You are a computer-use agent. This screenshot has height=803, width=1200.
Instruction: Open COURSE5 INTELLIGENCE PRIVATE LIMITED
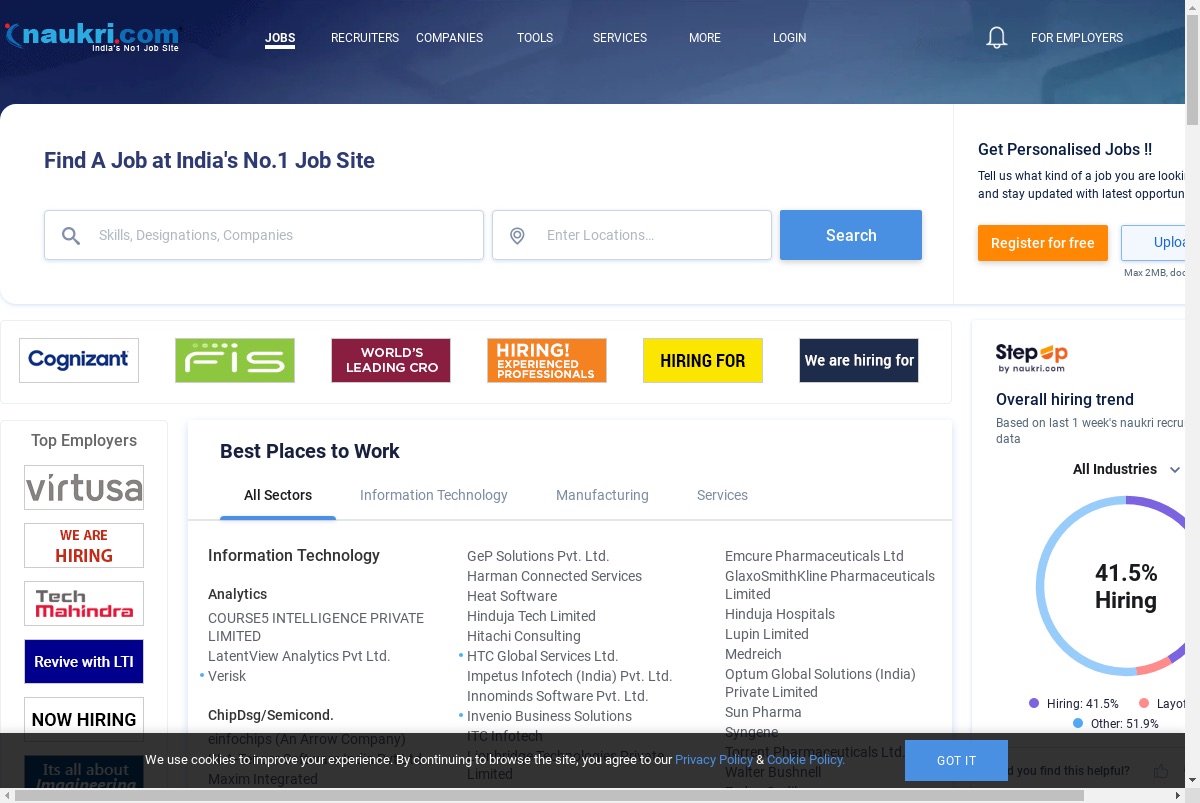click(316, 627)
